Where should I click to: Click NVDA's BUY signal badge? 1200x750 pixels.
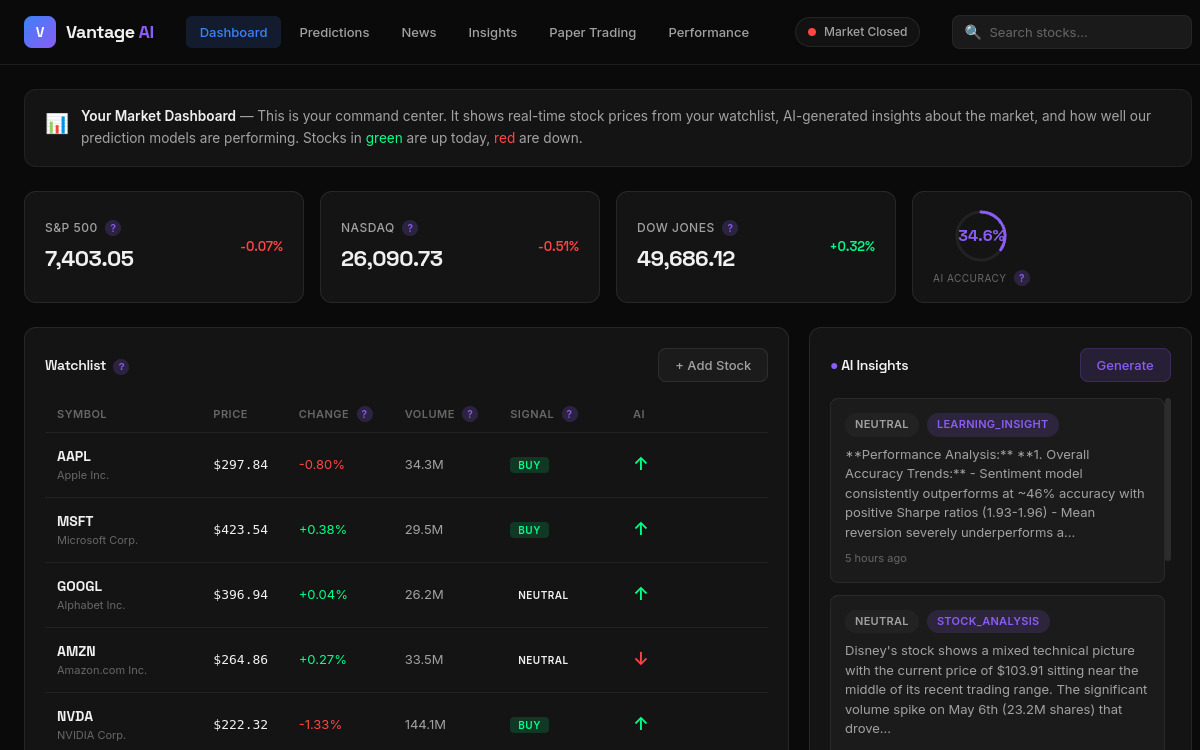(x=529, y=725)
